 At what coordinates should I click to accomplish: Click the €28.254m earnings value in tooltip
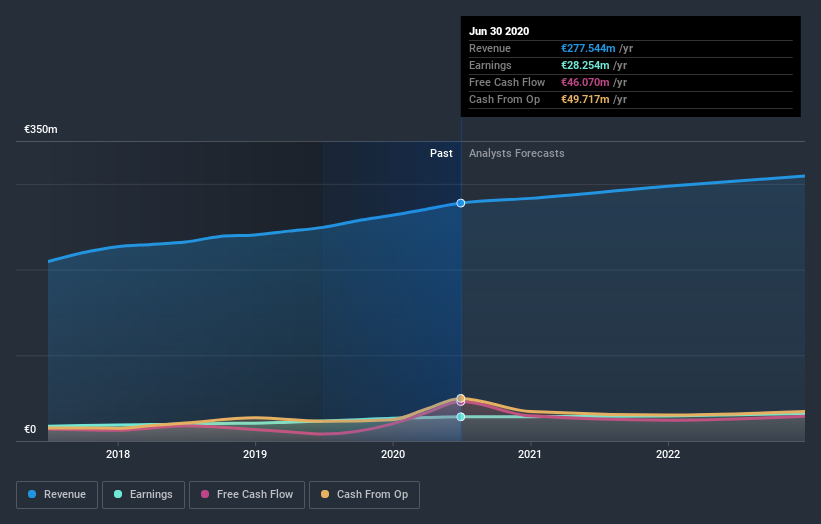tap(585, 65)
